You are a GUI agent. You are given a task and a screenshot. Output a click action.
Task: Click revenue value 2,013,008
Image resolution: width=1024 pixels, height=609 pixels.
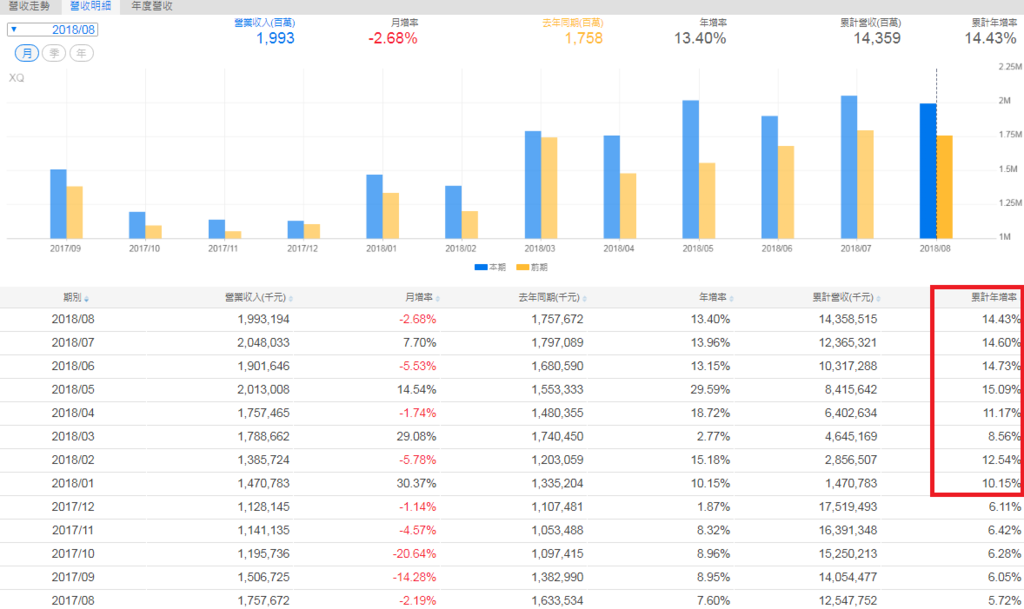point(263,390)
